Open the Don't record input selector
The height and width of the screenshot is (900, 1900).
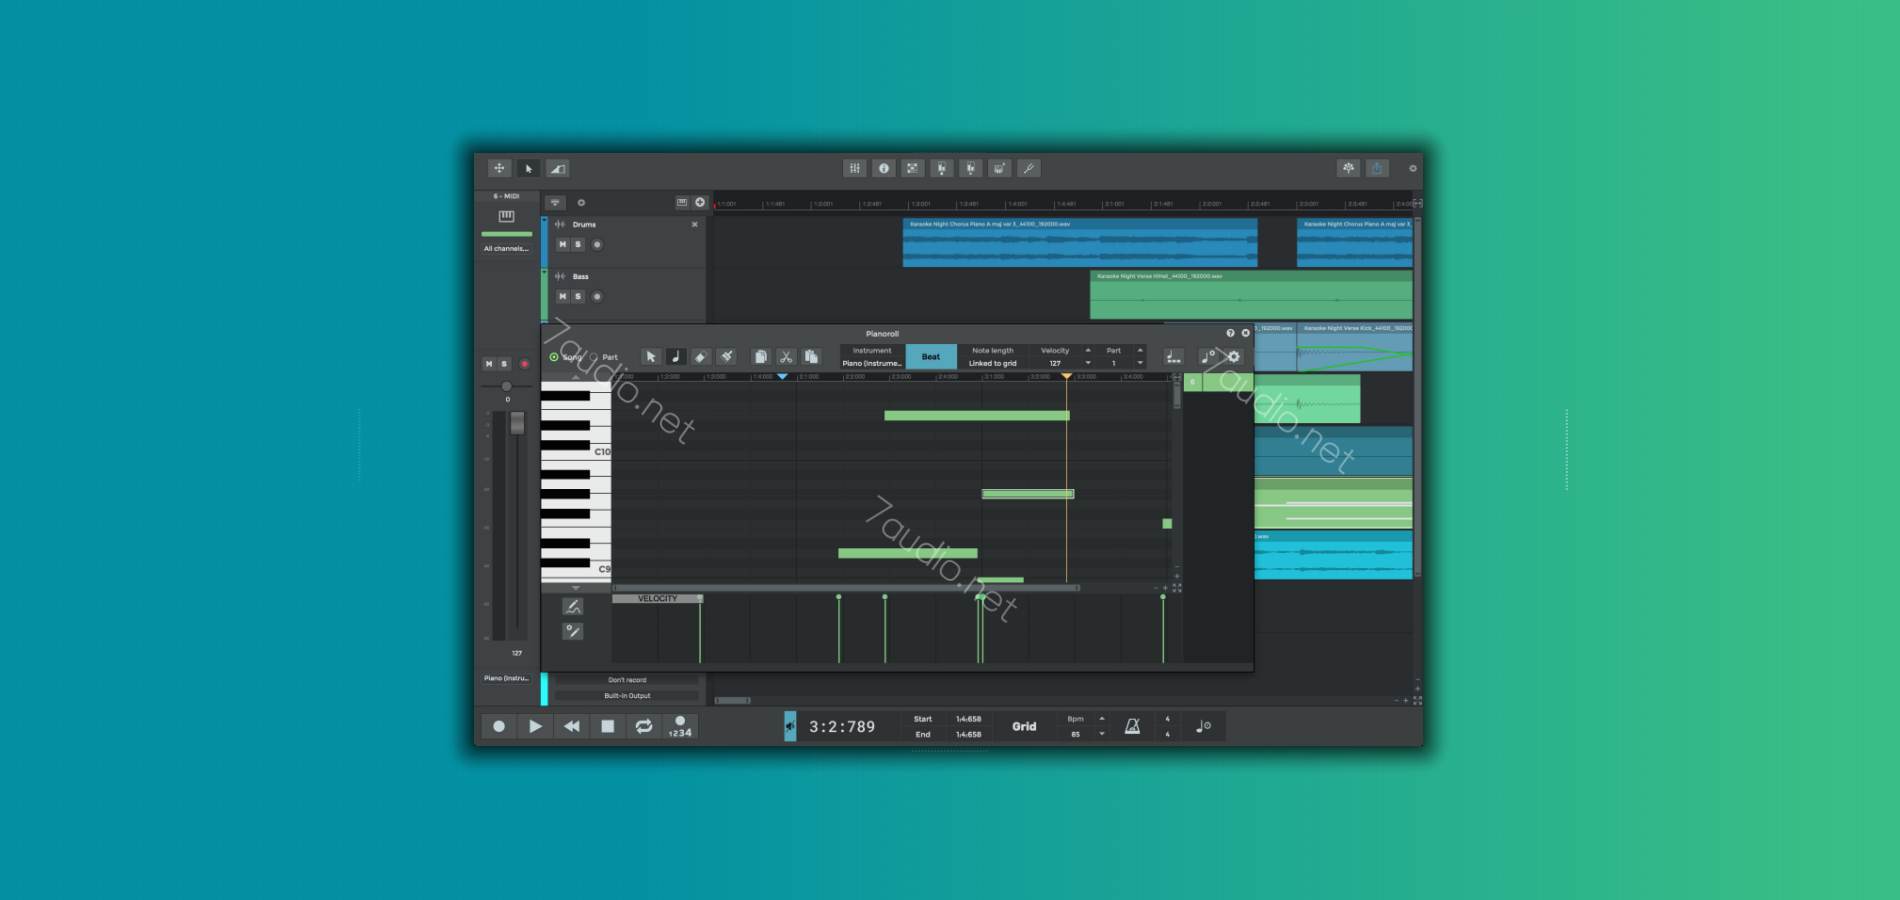627,680
